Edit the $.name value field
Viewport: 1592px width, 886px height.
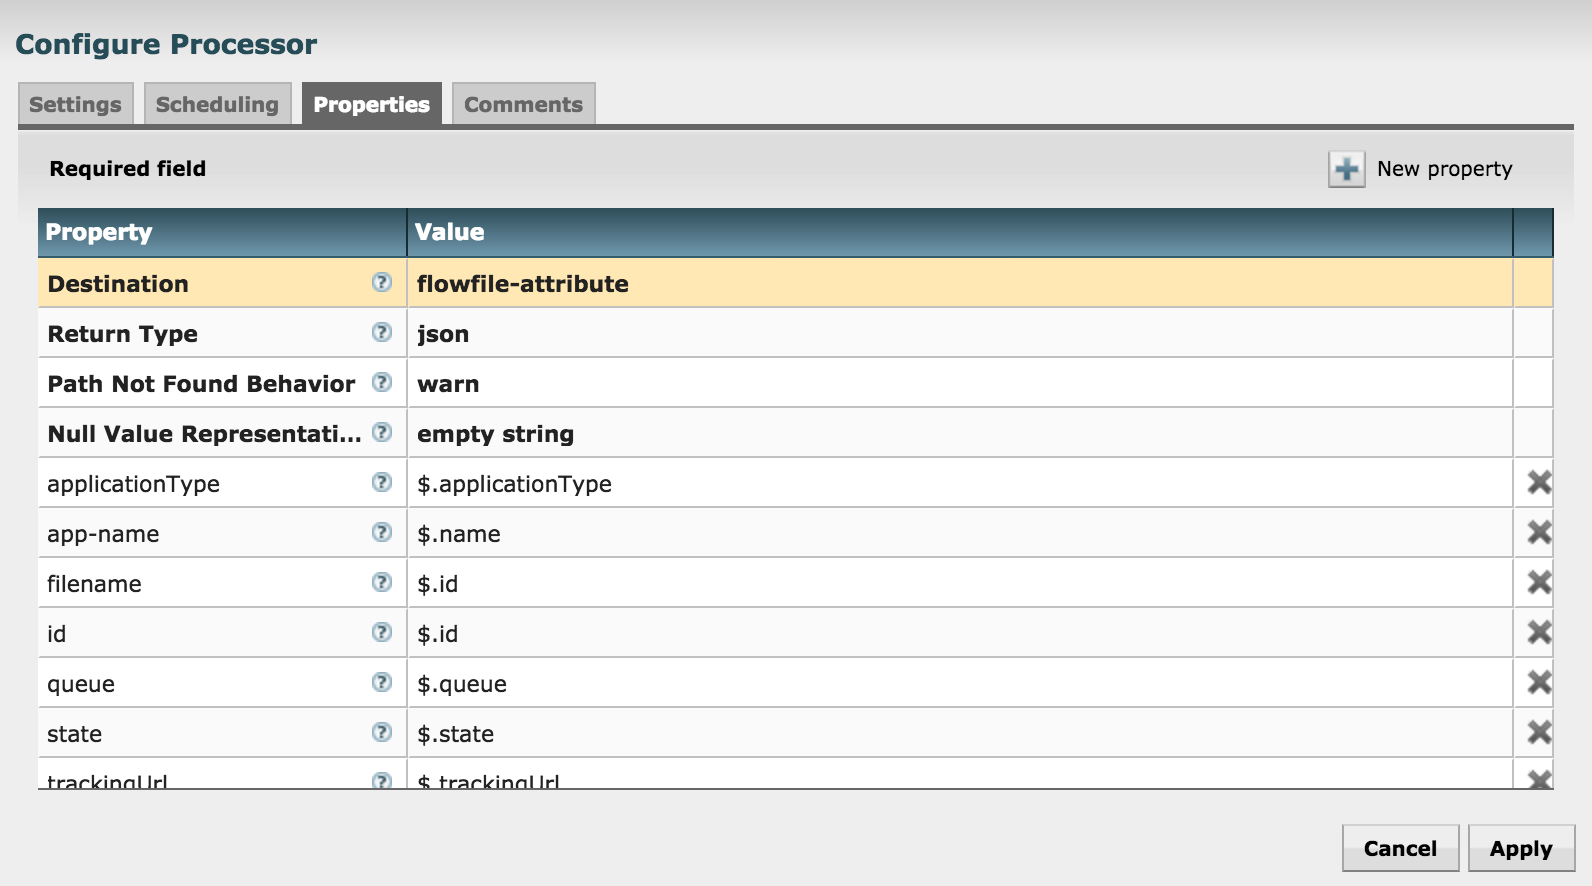(958, 534)
